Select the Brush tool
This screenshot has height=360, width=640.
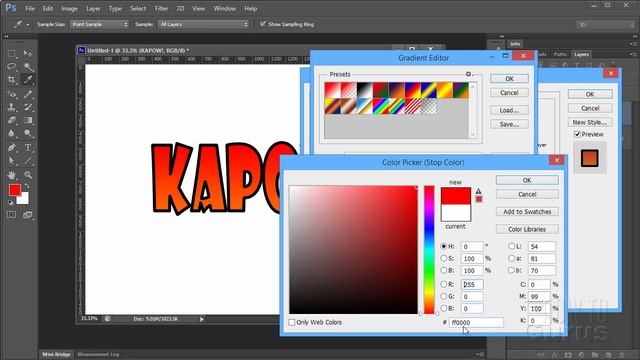[28, 94]
